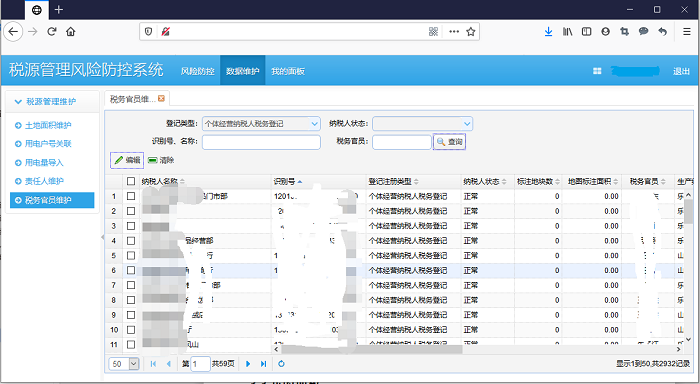
Task: Check the checkbox for row 4
Action: (x=131, y=241)
